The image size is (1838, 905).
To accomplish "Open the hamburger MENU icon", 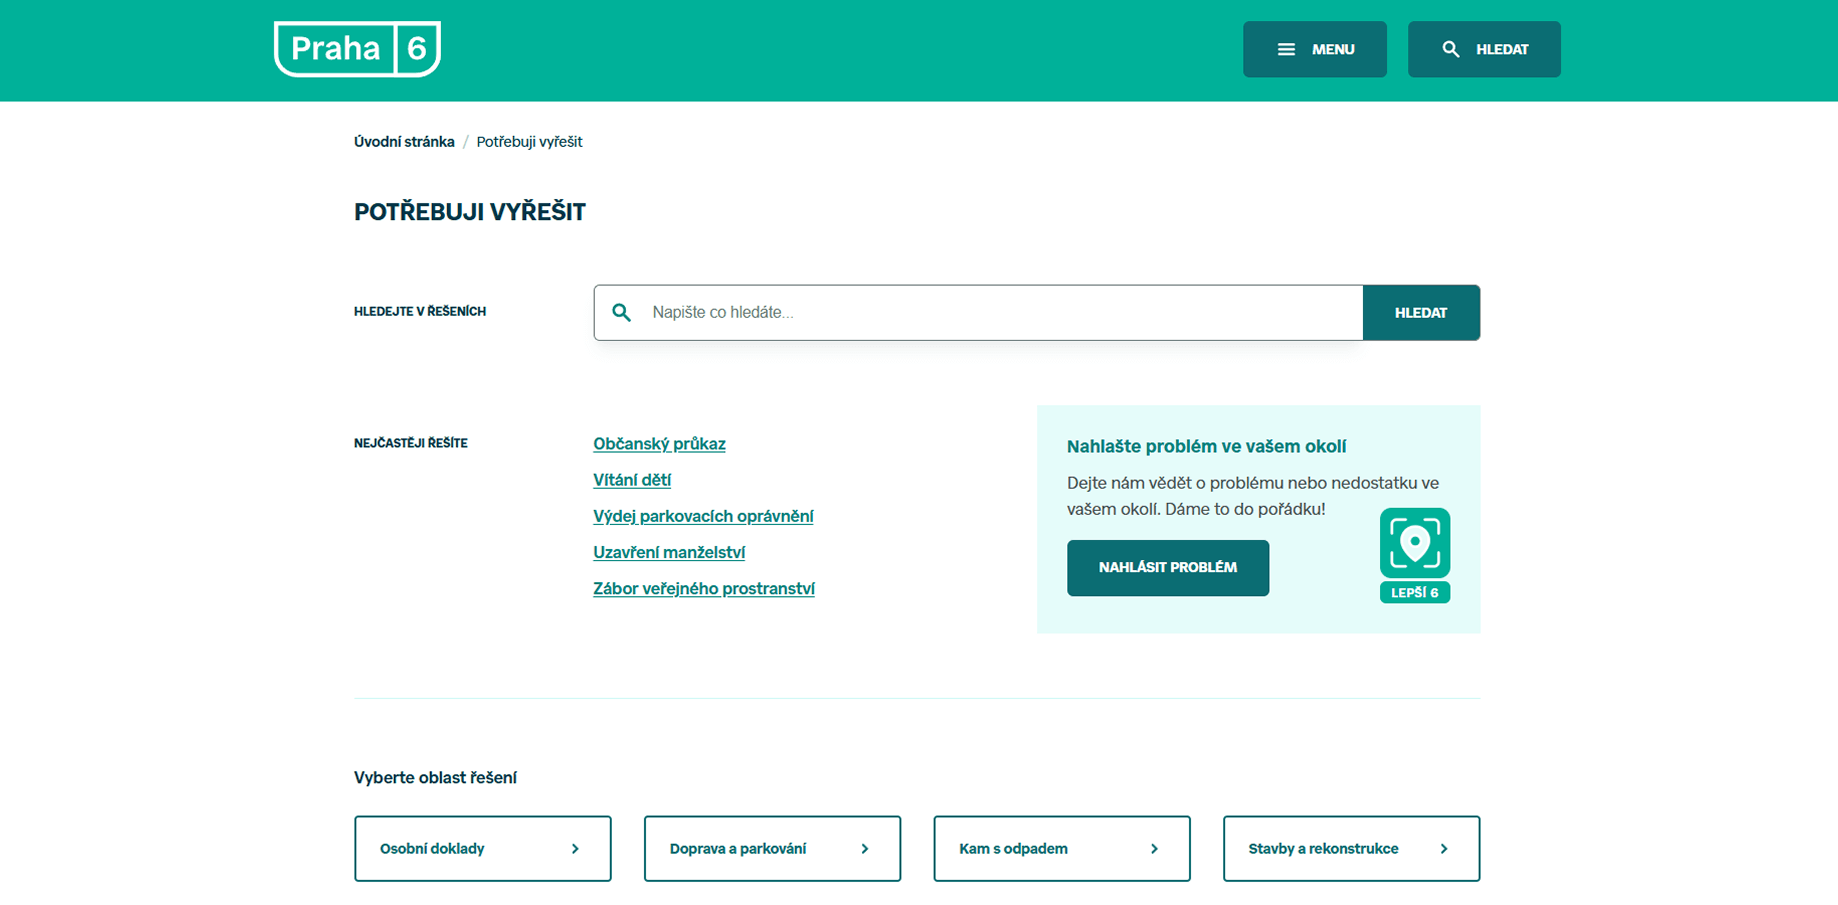I will (1286, 50).
